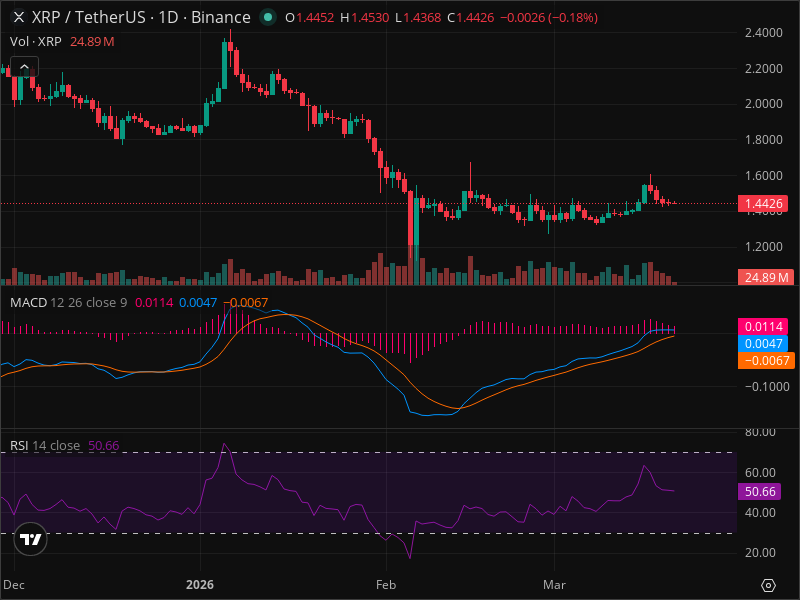Click the 1.6000 price scale label
This screenshot has width=800, height=600.
coord(763,176)
